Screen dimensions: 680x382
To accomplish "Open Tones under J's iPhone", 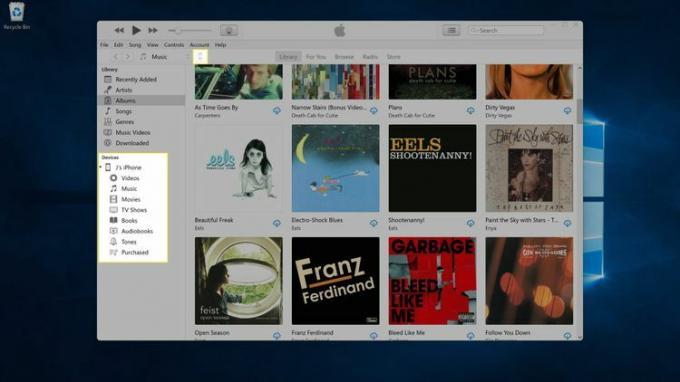I will 129,242.
